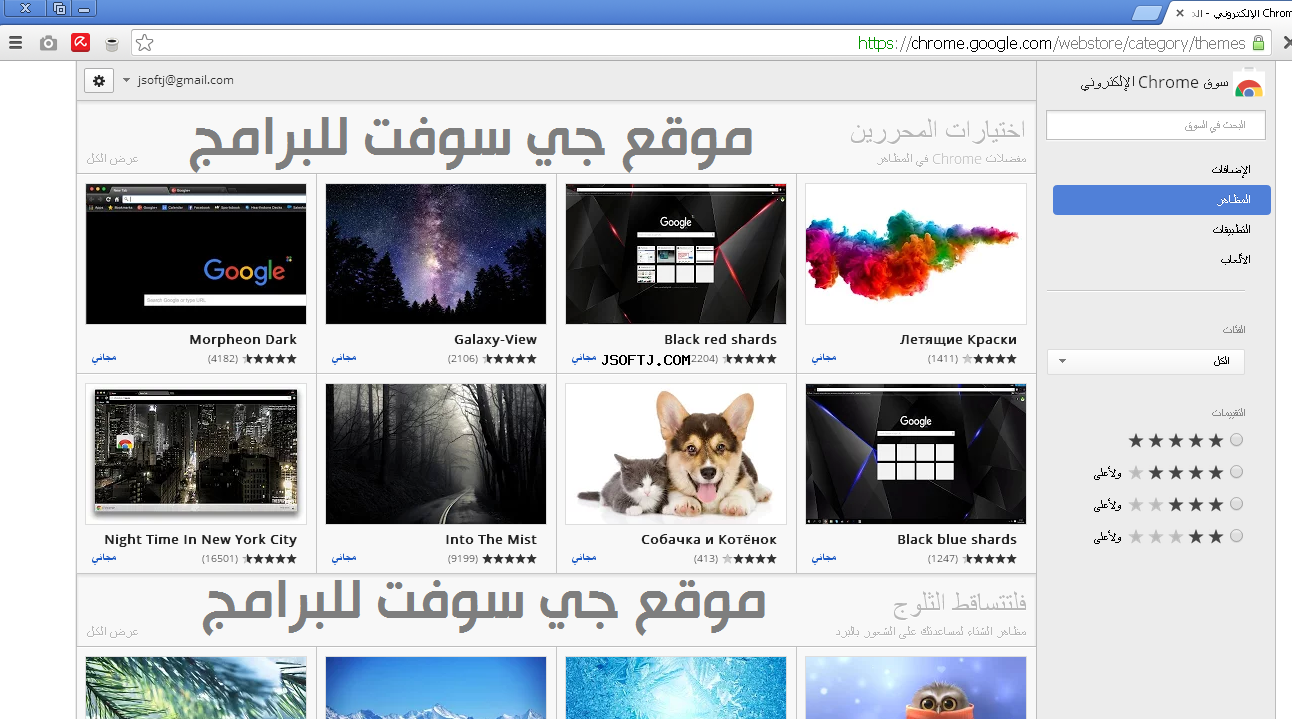The width and height of the screenshot is (1292, 719).
Task: Click the camera screenshot extension icon
Action: click(48, 43)
